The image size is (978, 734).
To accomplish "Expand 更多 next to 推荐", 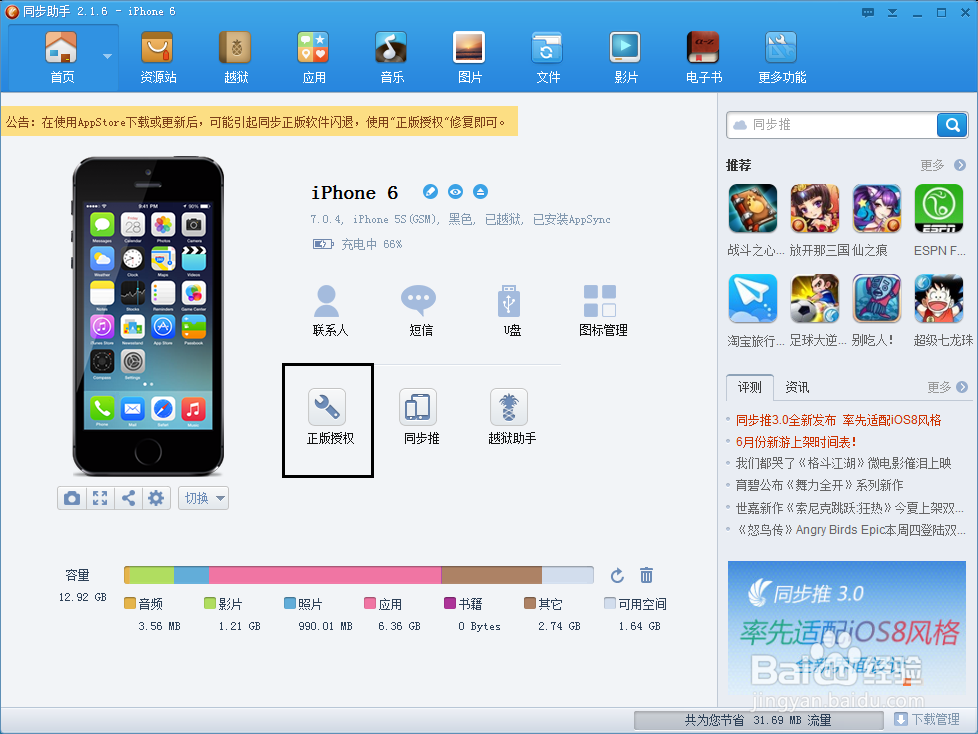I will click(942, 165).
